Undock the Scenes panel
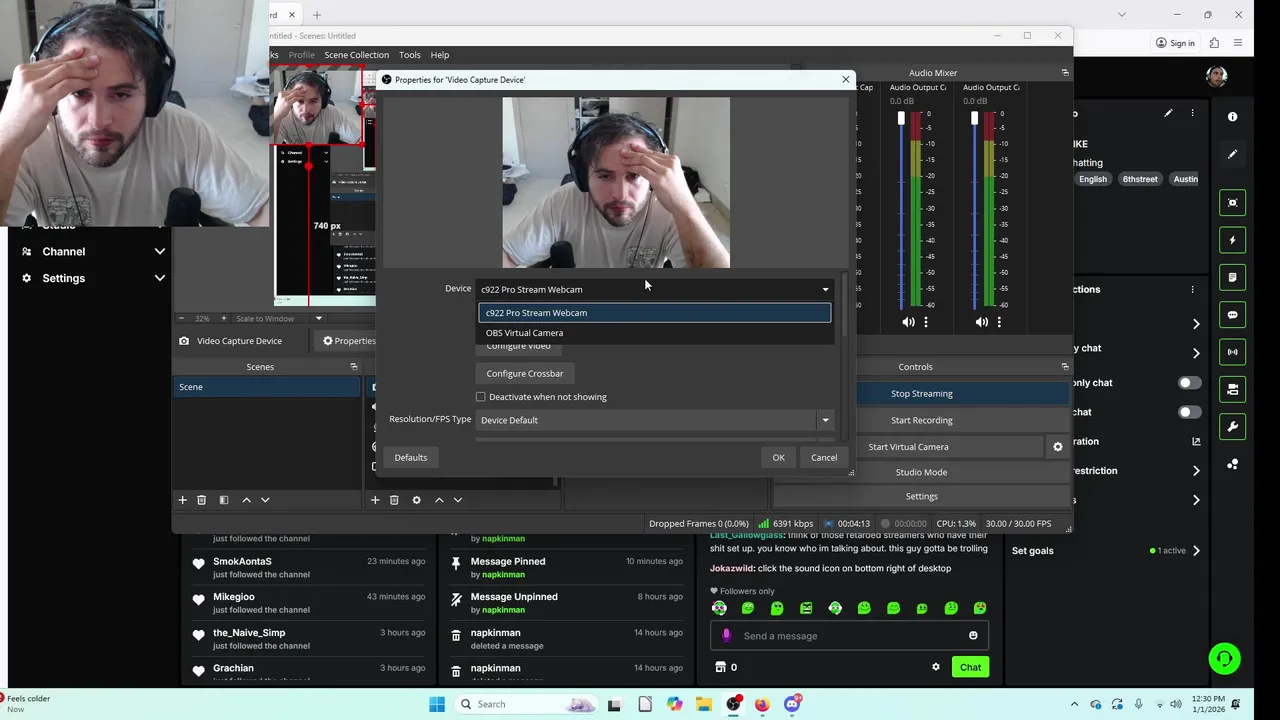1280x720 pixels. click(x=353, y=367)
